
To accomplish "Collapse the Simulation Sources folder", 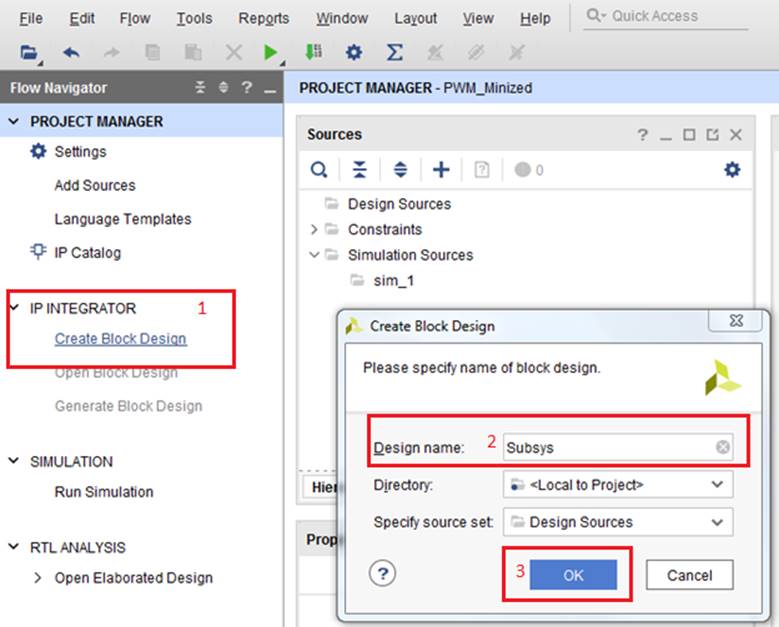I will (314, 255).
